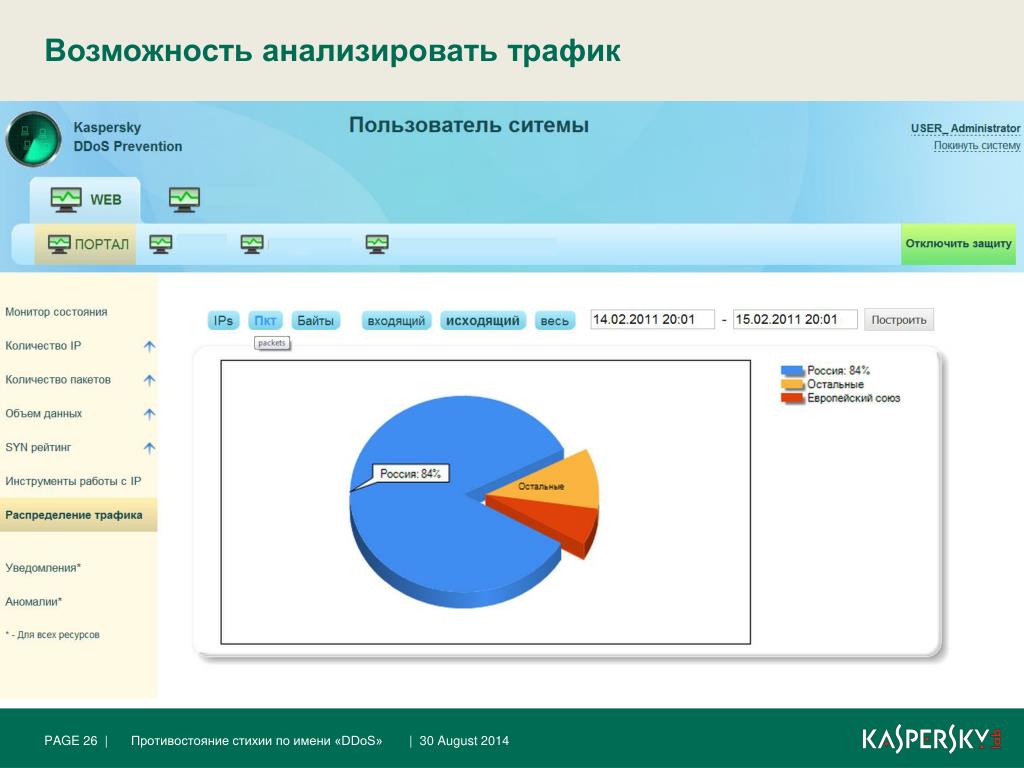Click the packets tooltip under Пкт
The width and height of the screenshot is (1024, 768).
(272, 343)
